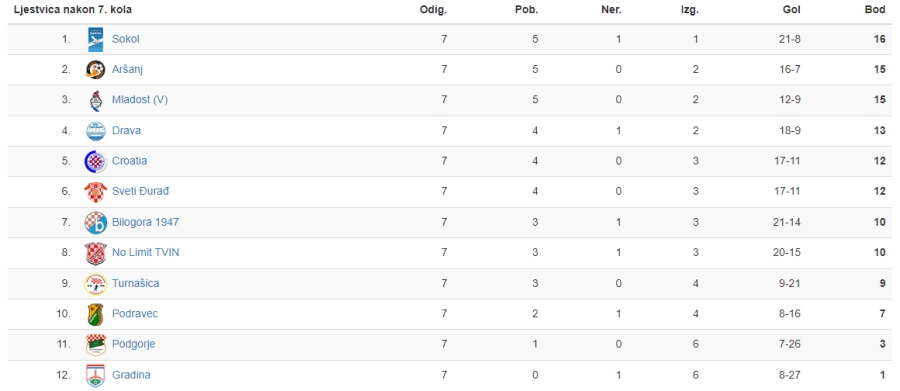
Task: Open the Sokol team link
Action: tap(126, 39)
